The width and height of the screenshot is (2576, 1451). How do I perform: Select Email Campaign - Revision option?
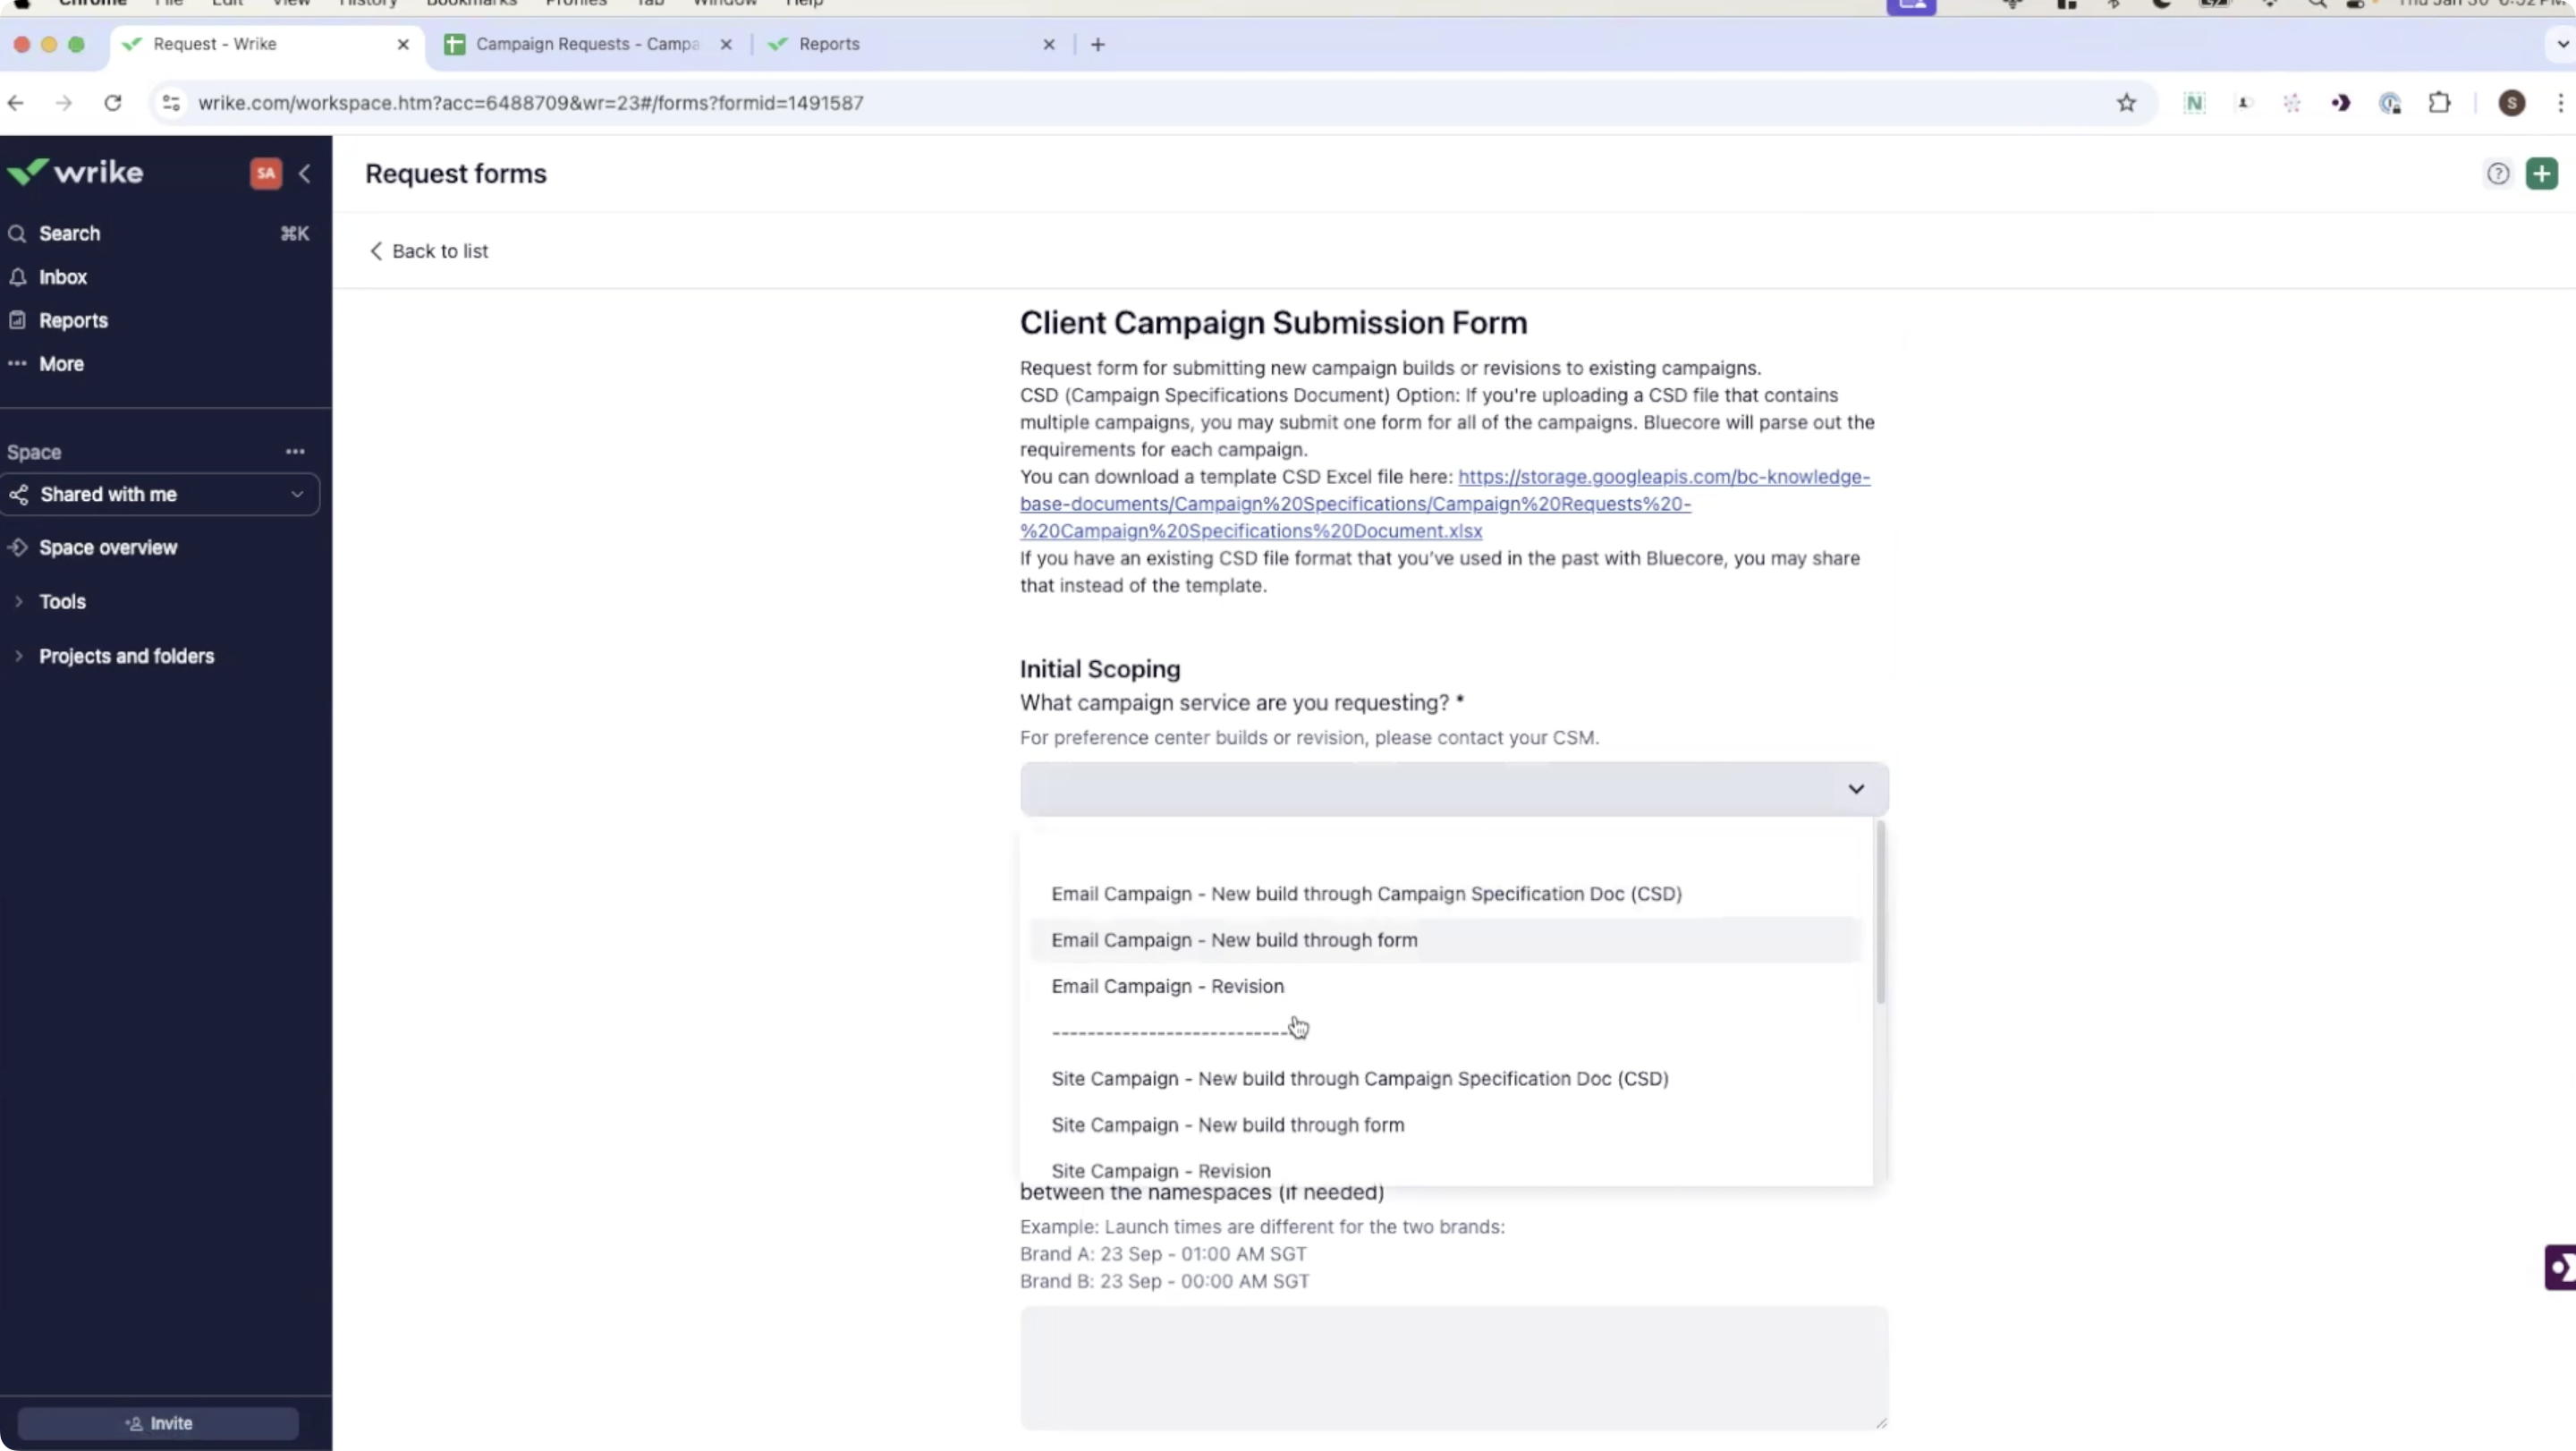click(1167, 986)
